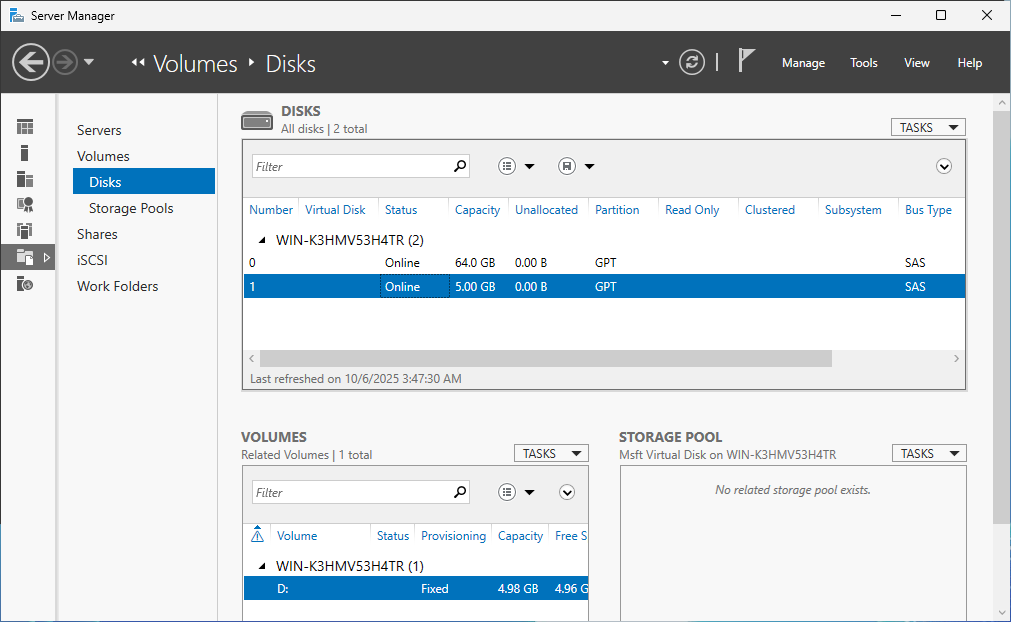Open dropdown arrow beside save query icon

[589, 166]
